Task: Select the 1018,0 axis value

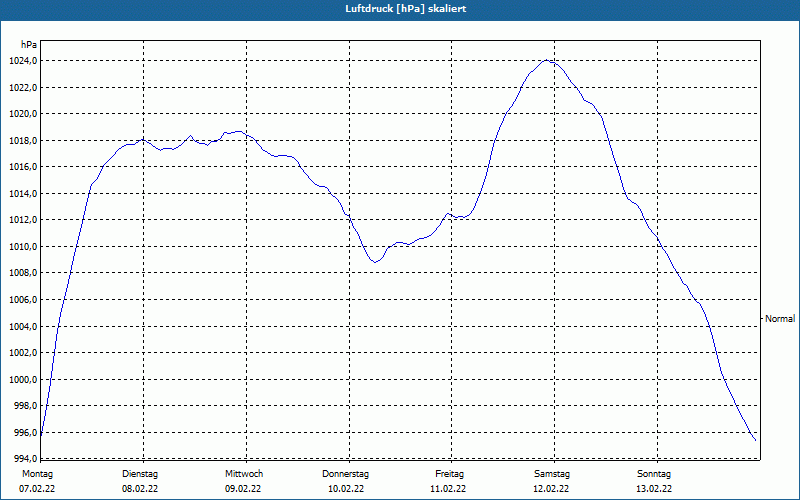Action: [23, 141]
